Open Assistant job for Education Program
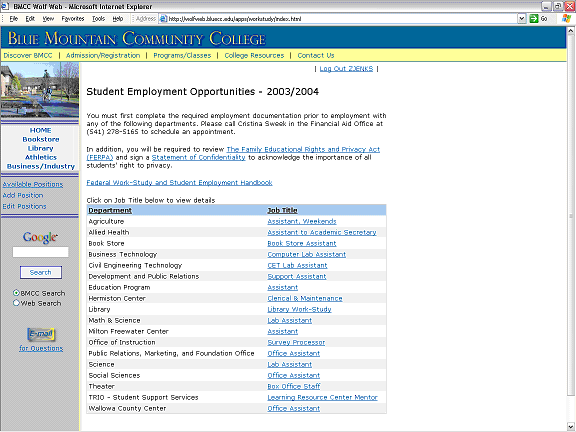The width and height of the screenshot is (576, 432). click(x=282, y=288)
